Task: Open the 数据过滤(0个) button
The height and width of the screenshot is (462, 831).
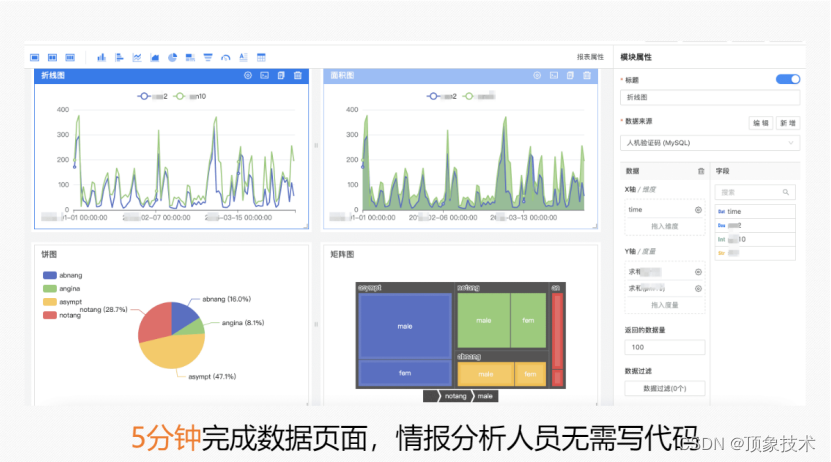Action: coord(665,388)
